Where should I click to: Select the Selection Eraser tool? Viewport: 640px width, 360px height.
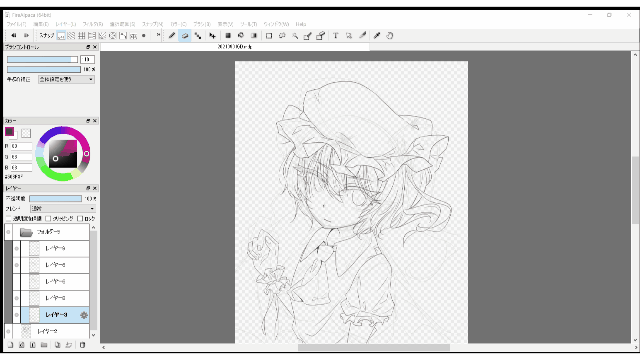point(320,36)
